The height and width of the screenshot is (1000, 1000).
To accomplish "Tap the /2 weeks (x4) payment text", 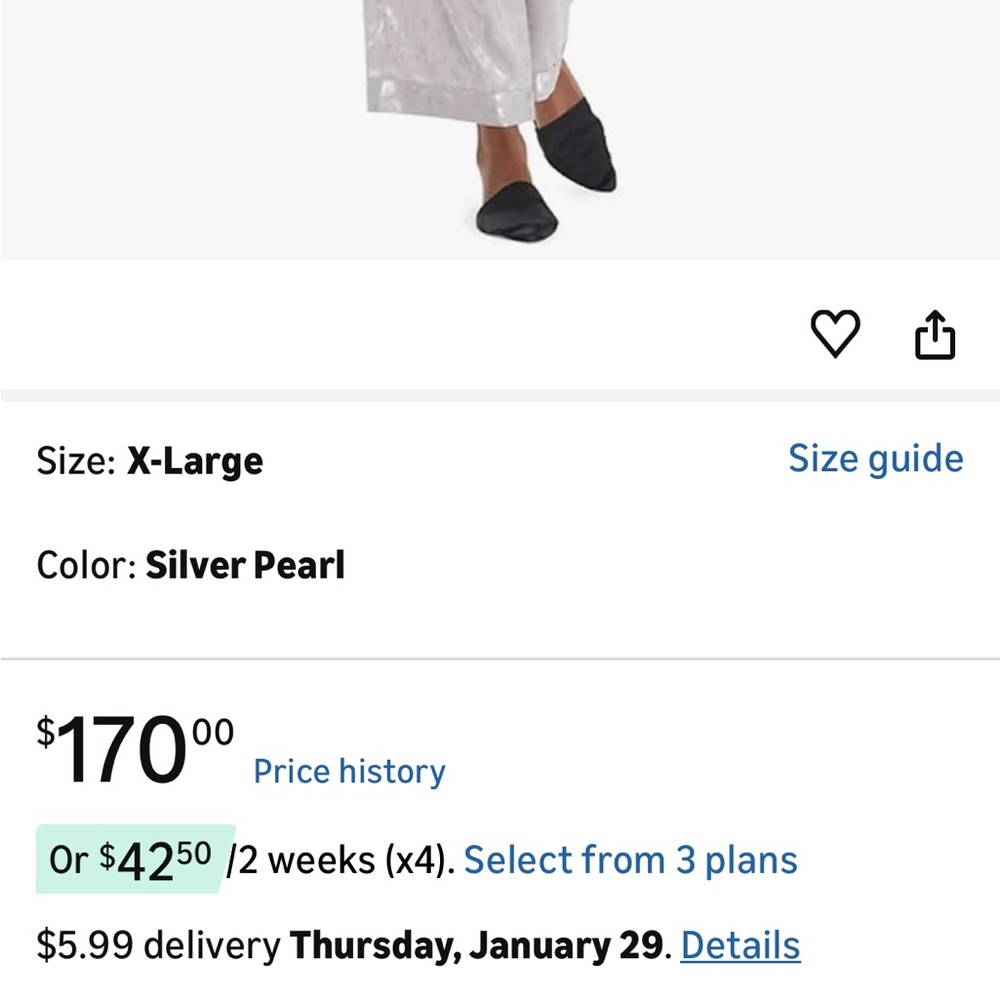I will point(341,860).
